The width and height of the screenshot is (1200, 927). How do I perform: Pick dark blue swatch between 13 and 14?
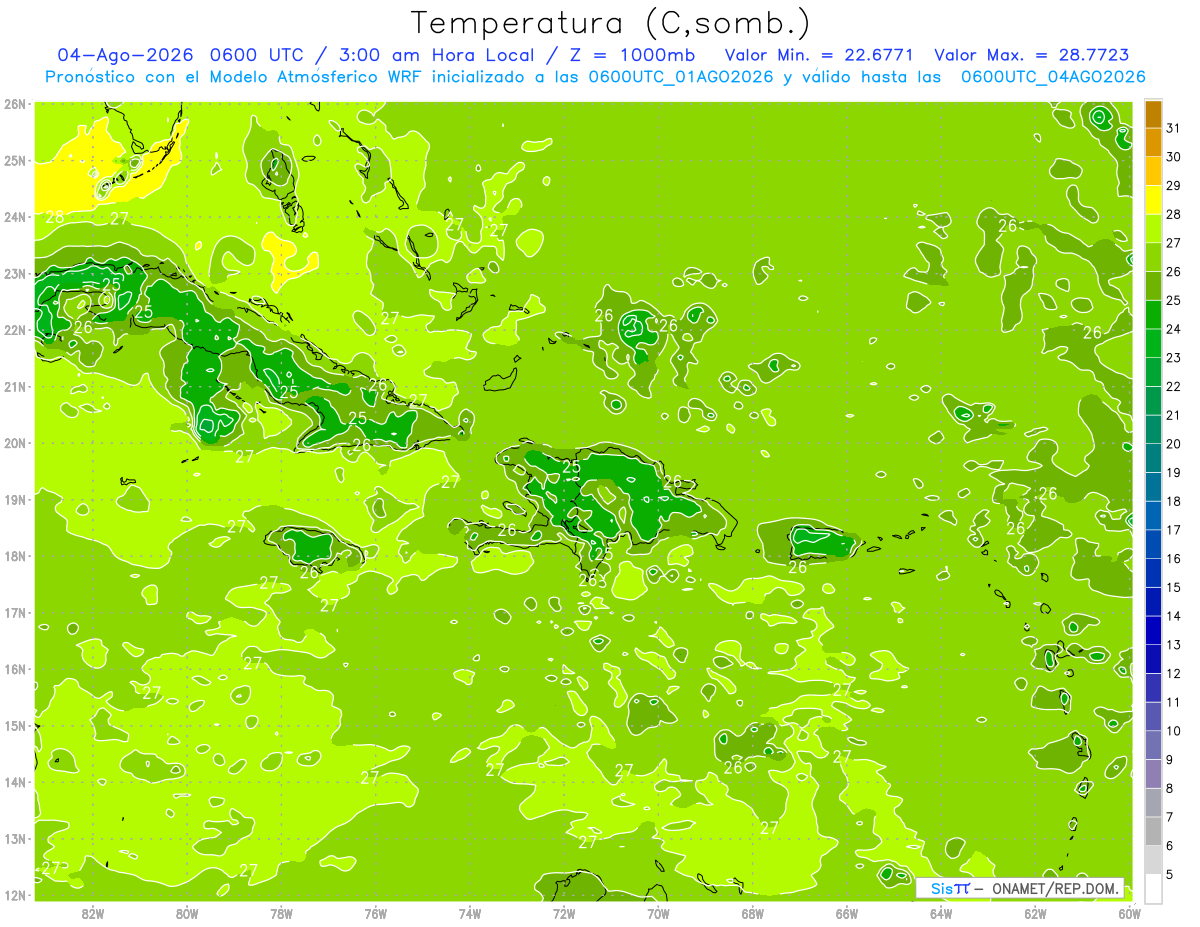click(x=1153, y=630)
